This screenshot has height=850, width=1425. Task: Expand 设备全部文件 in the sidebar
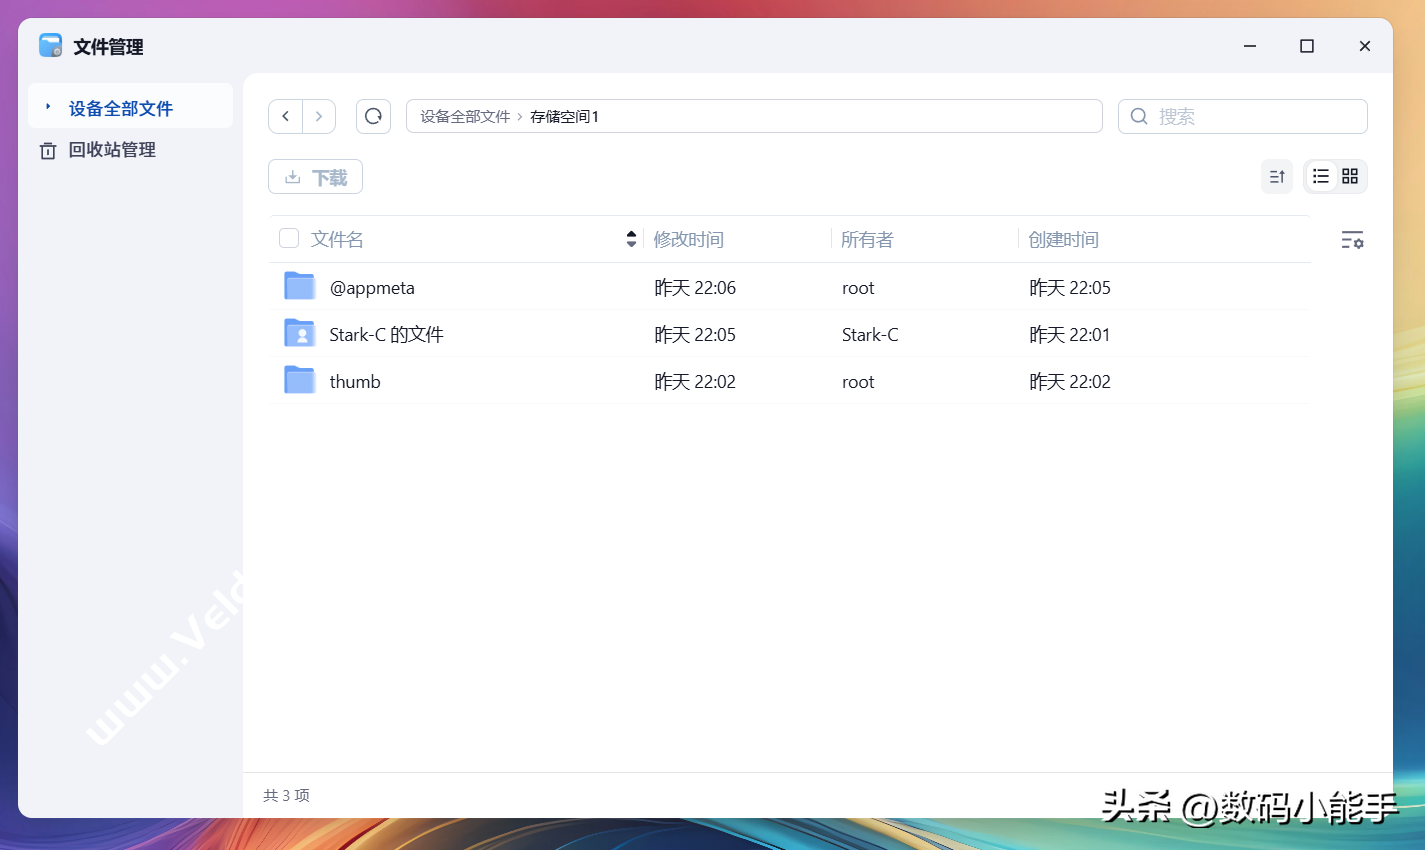[48, 106]
